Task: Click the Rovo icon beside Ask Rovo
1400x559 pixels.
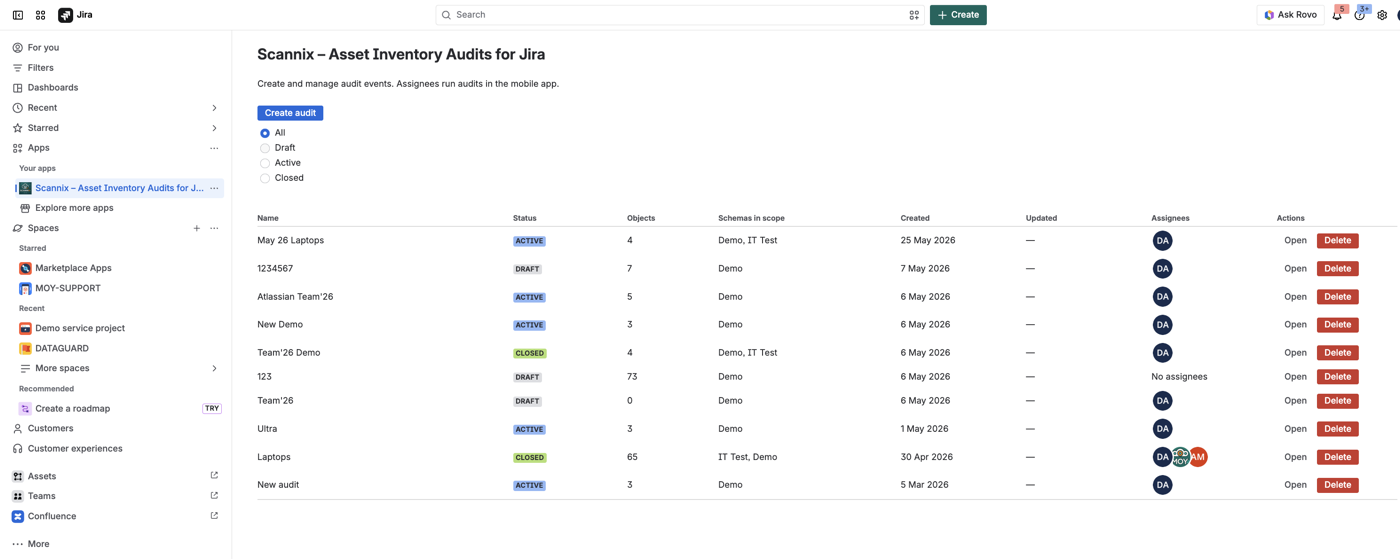Action: point(1269,15)
